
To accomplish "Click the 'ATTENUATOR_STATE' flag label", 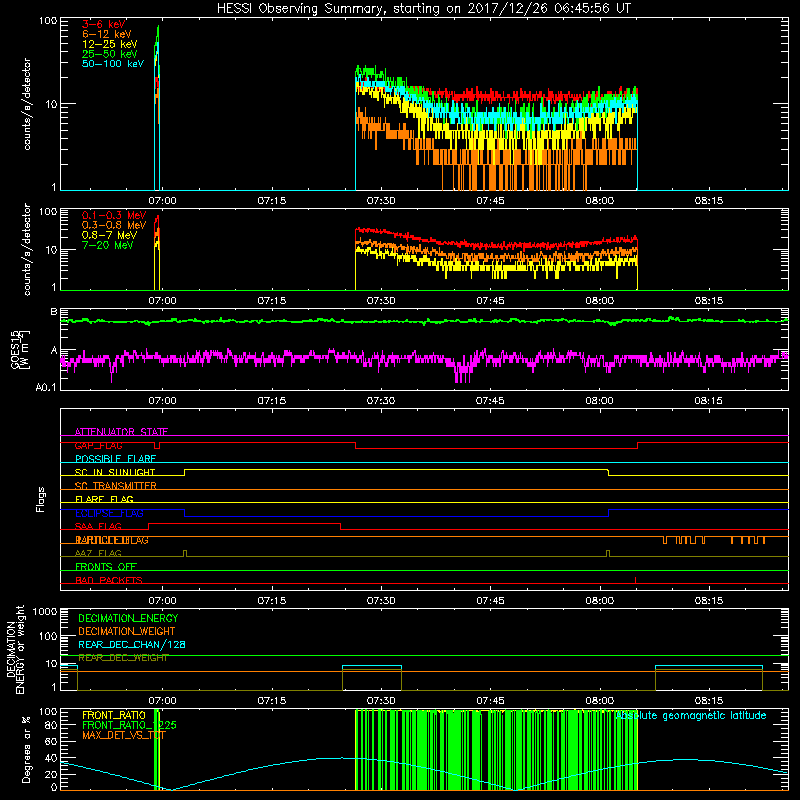I will coord(121,432).
